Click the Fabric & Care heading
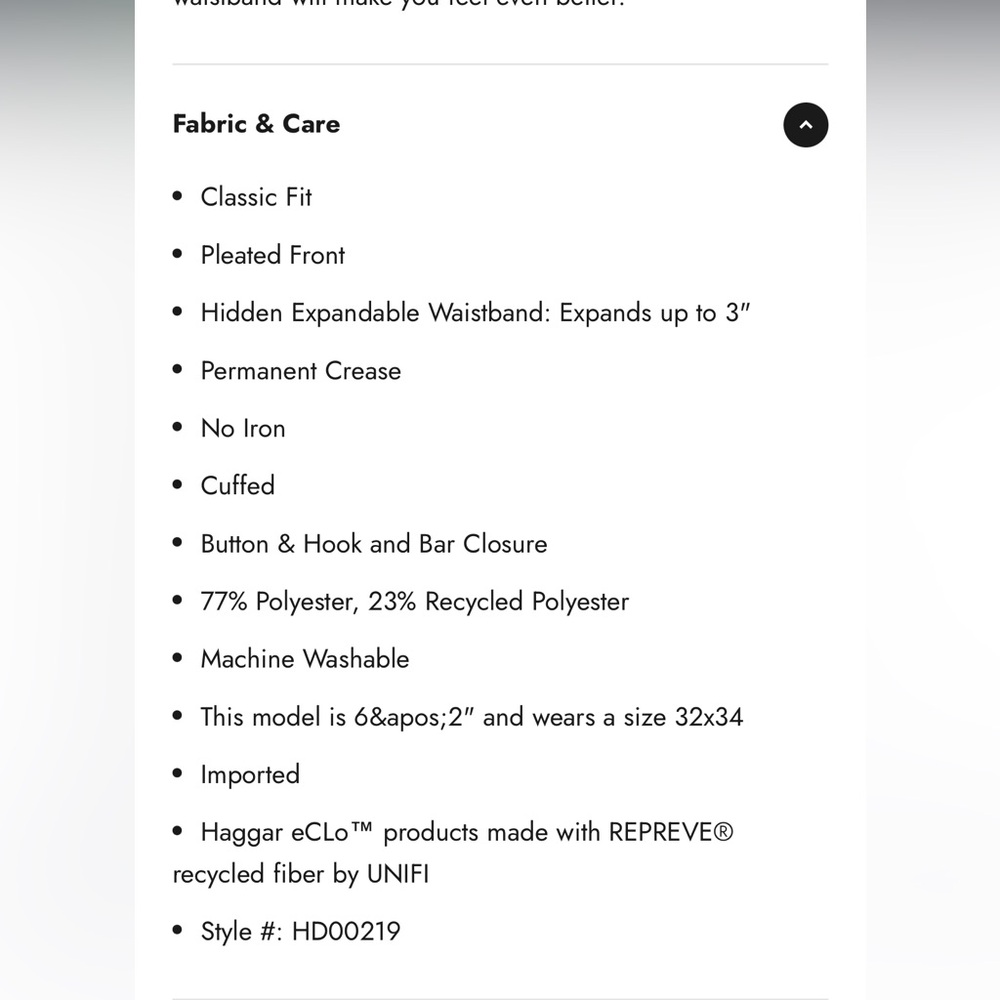 pyautogui.click(x=256, y=124)
